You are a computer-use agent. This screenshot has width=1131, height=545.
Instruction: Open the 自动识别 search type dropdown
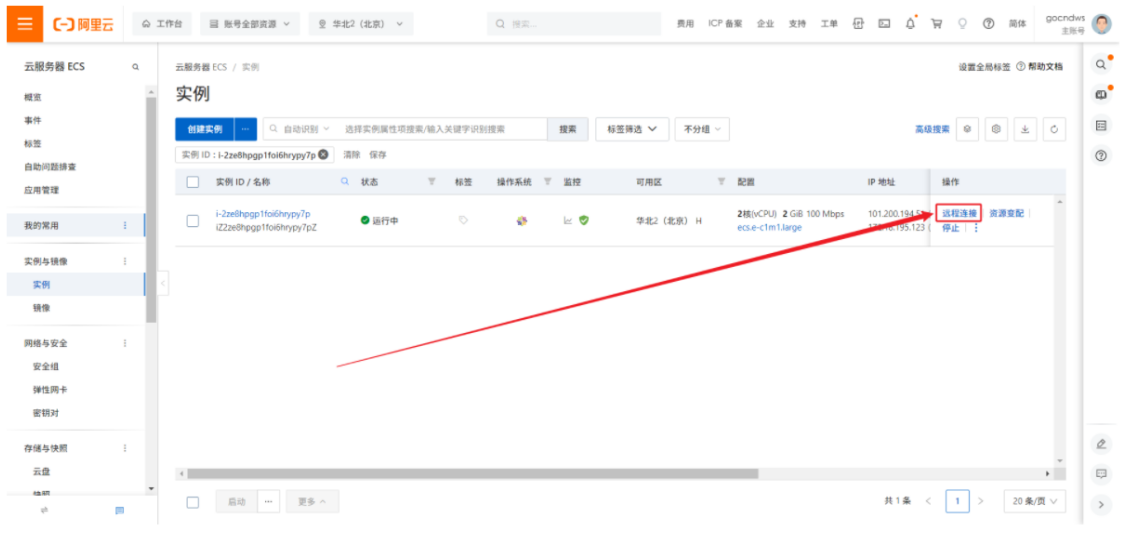click(x=299, y=129)
